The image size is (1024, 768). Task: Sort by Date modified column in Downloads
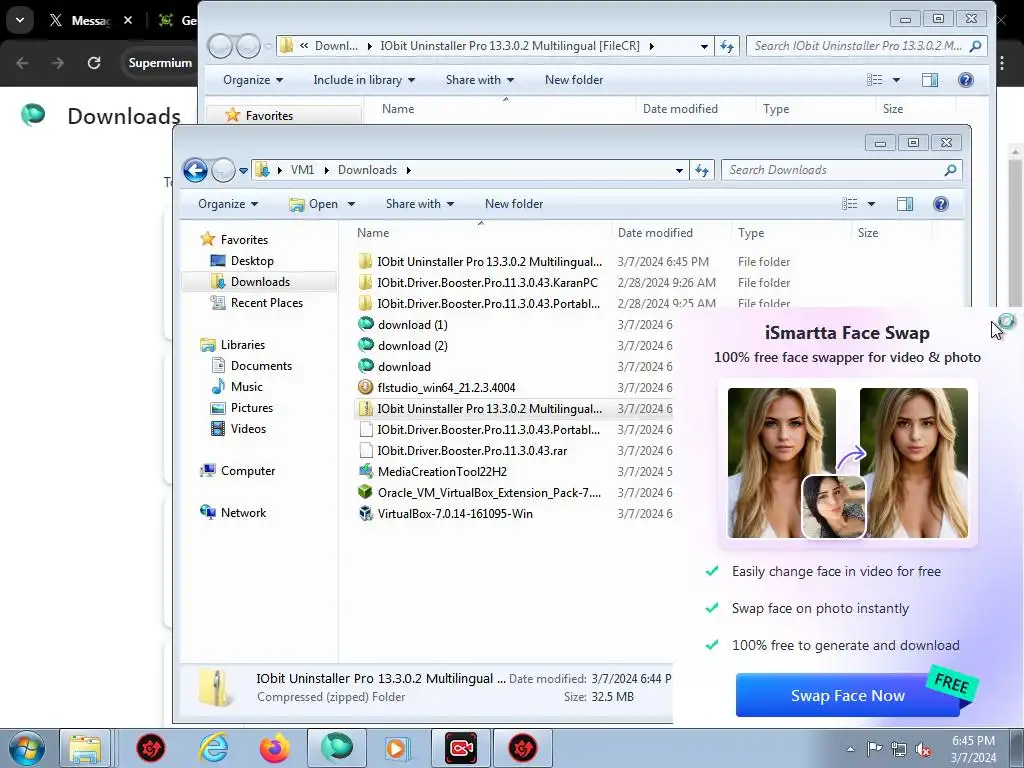coord(655,233)
